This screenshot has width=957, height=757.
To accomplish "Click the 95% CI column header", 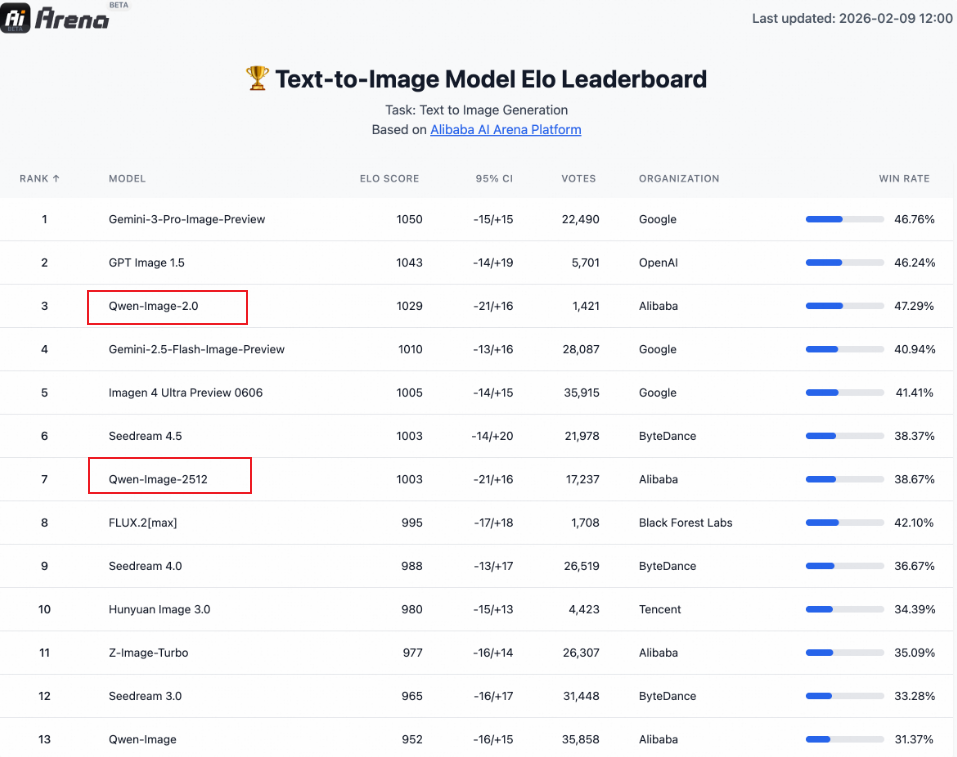I will [494, 179].
